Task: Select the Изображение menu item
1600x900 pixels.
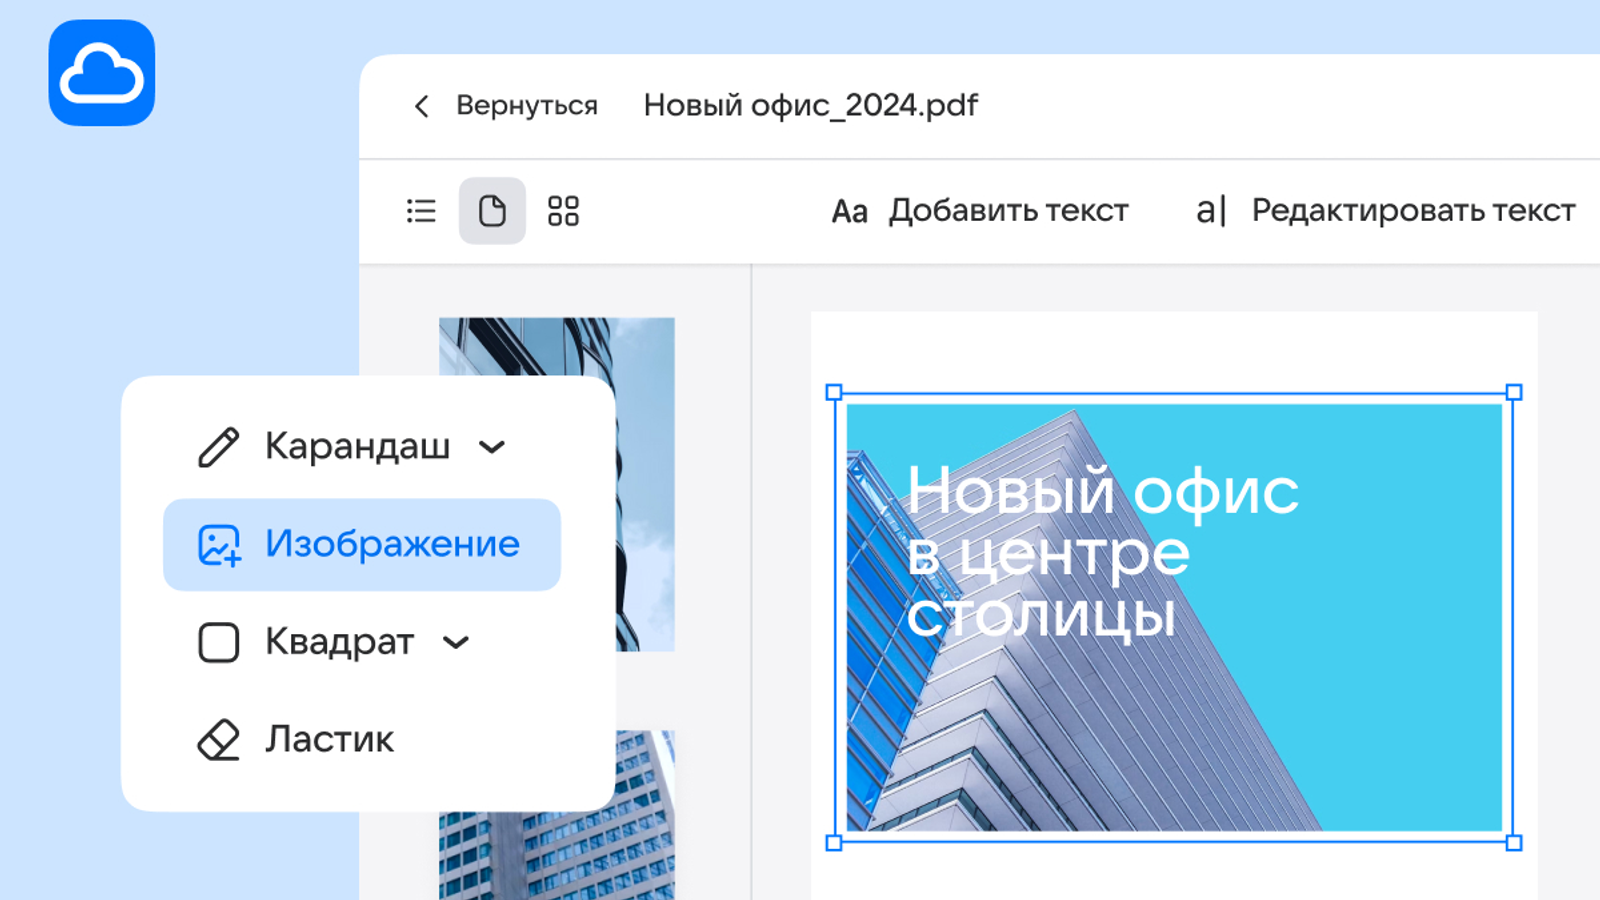Action: (362, 545)
